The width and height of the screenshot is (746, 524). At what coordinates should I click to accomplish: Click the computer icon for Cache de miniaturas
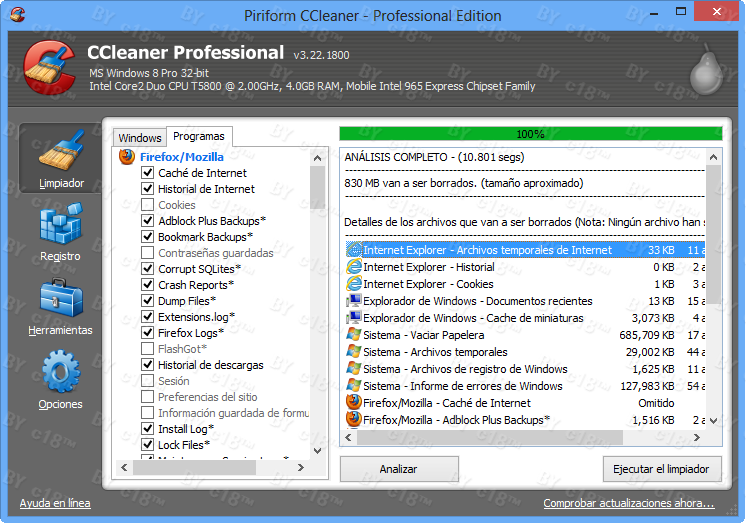354,318
